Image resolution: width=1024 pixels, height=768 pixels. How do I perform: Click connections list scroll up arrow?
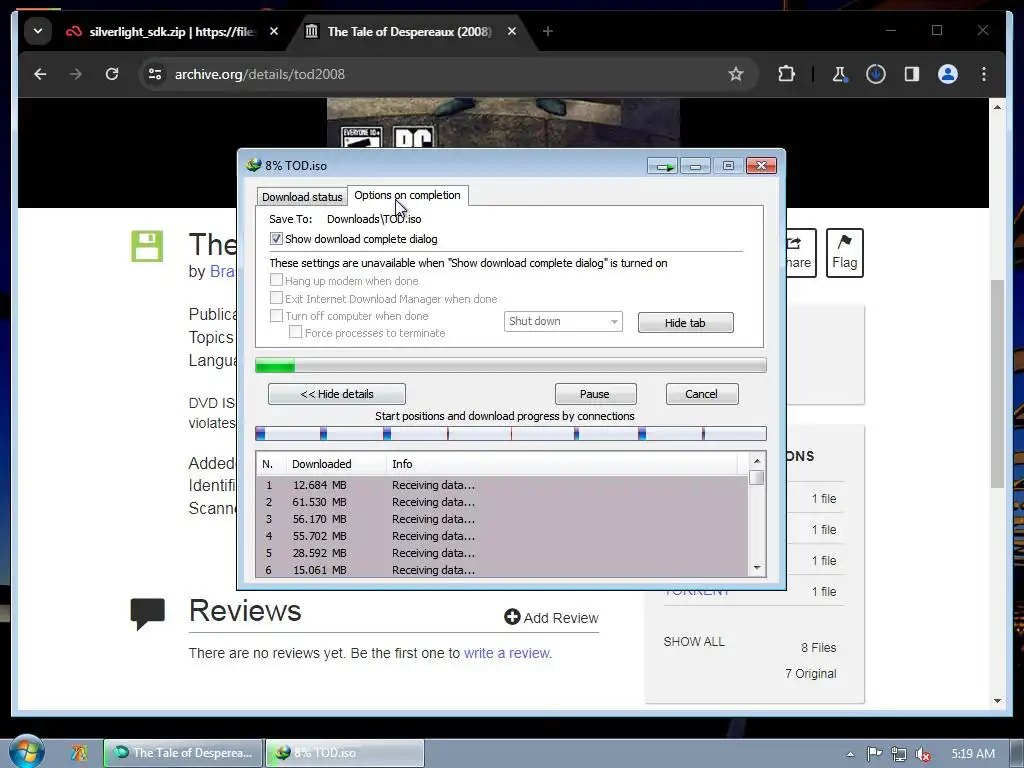pos(757,461)
